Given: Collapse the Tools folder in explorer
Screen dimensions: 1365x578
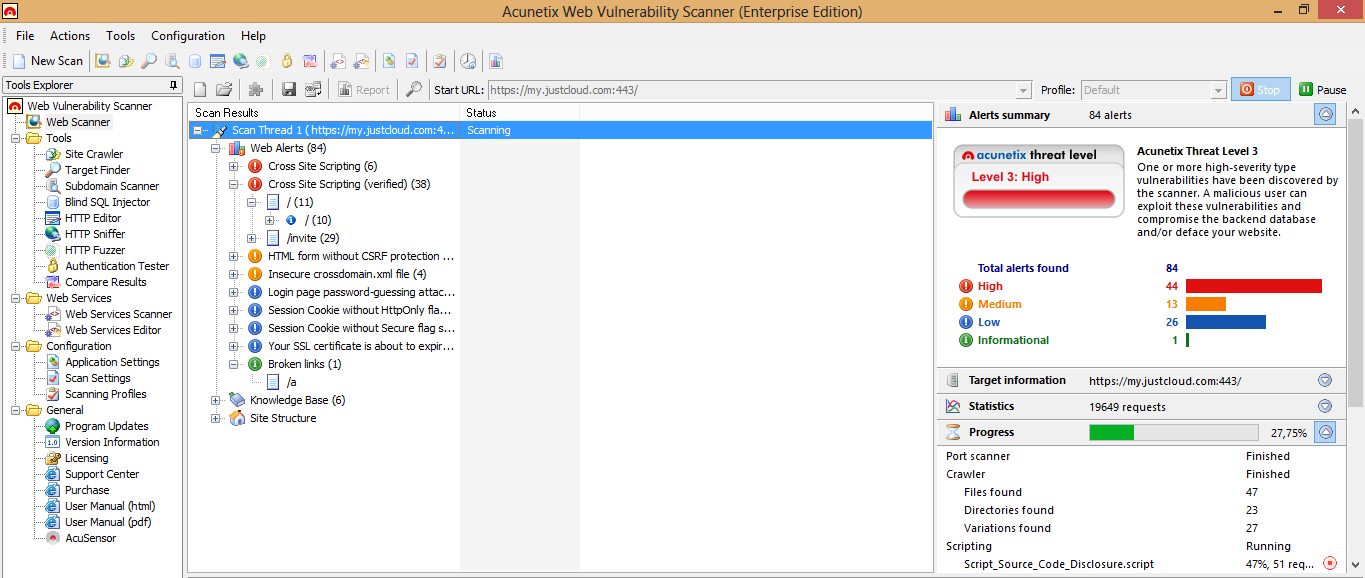Looking at the screenshot, I should tap(16, 138).
